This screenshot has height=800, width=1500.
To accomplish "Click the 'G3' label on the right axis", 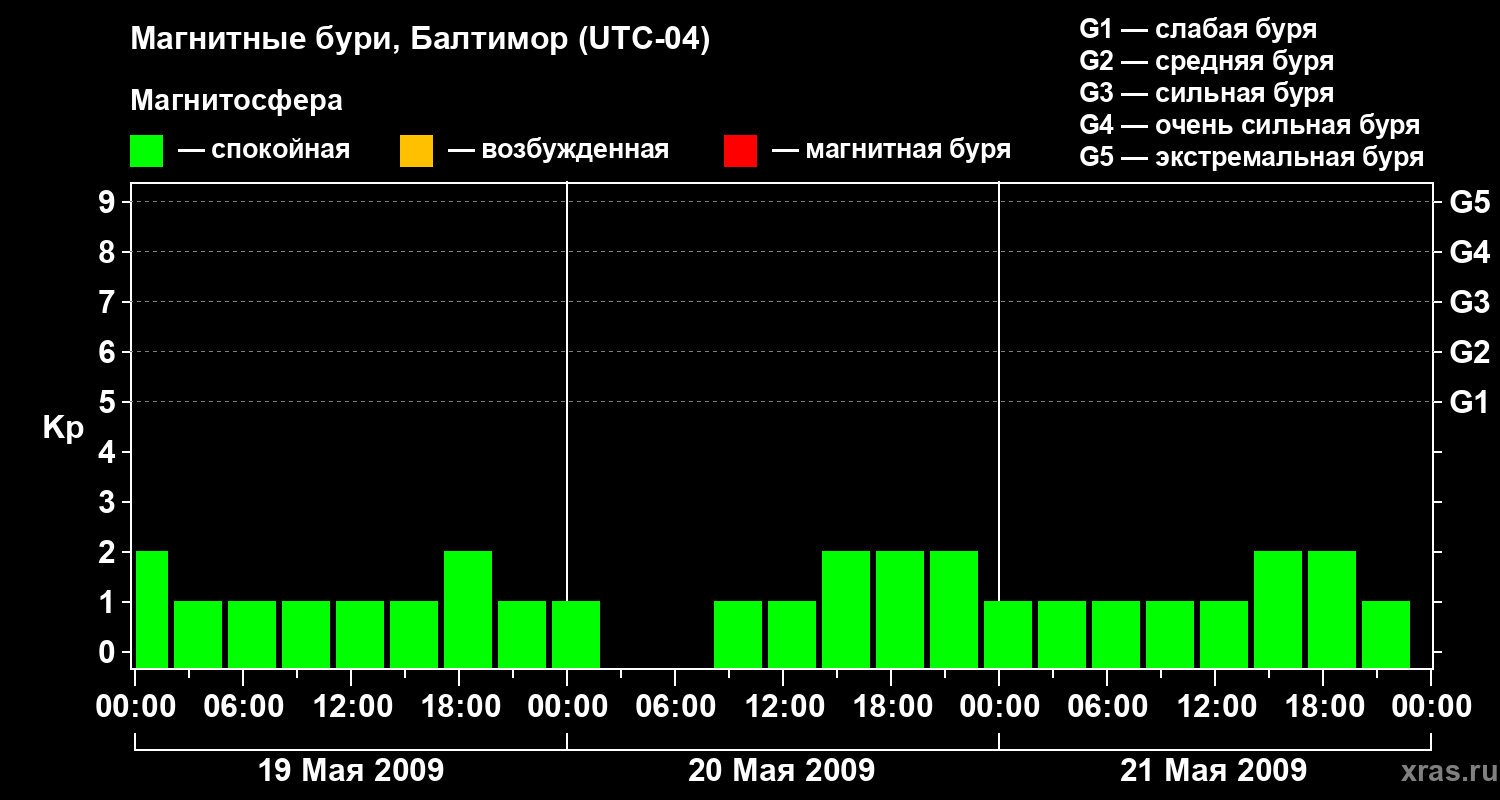I will 1469,302.
